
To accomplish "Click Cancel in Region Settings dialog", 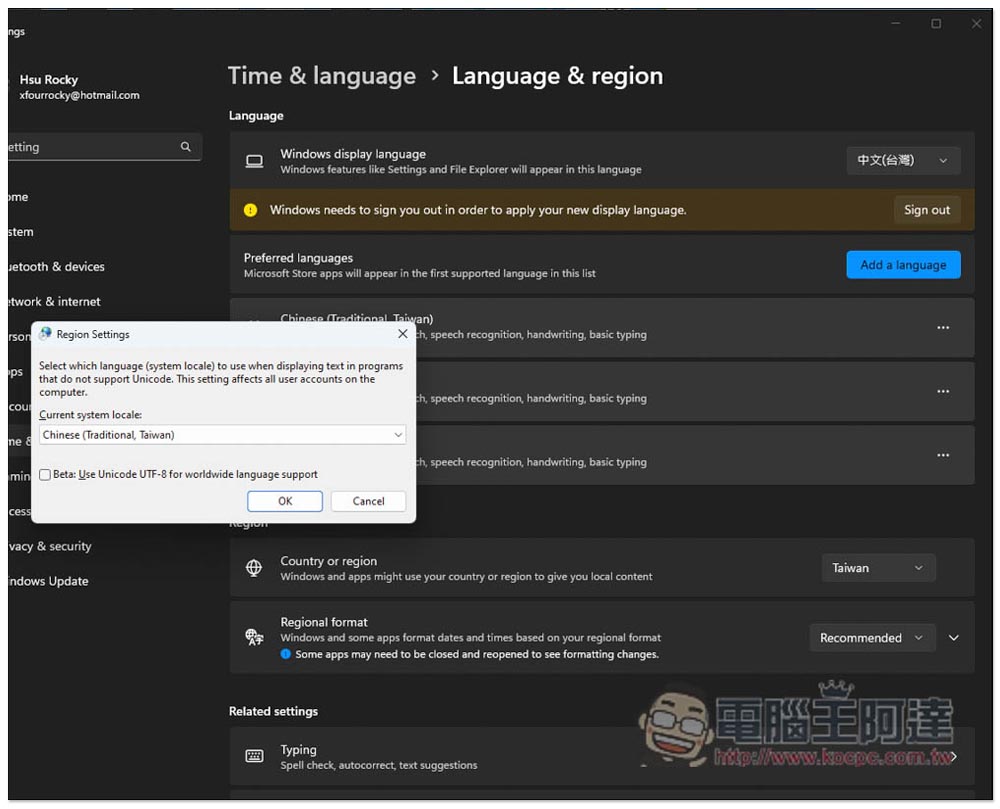I will click(368, 501).
